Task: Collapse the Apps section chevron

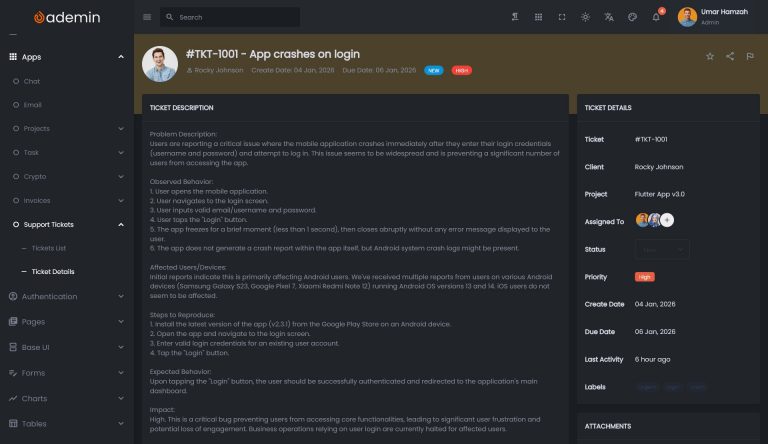Action: 120,57
